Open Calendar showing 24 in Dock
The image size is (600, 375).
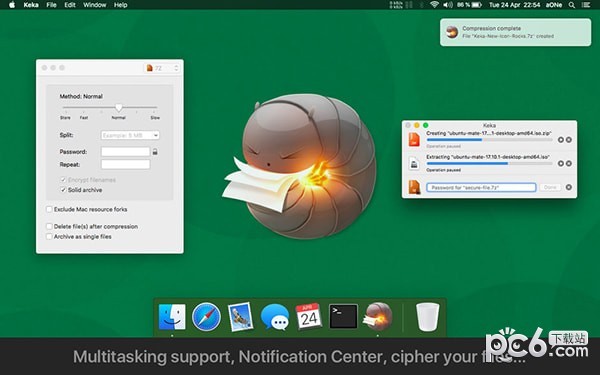308,316
